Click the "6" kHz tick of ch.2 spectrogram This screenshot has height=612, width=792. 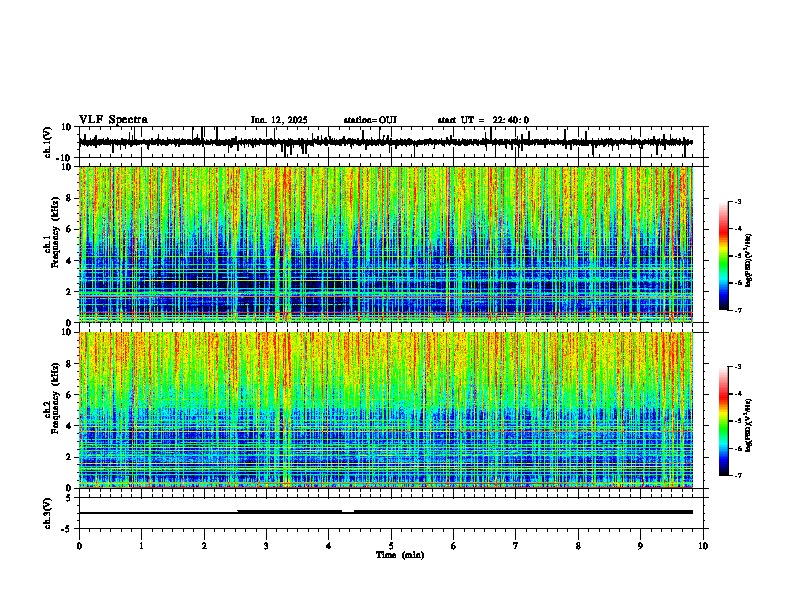[x=70, y=395]
